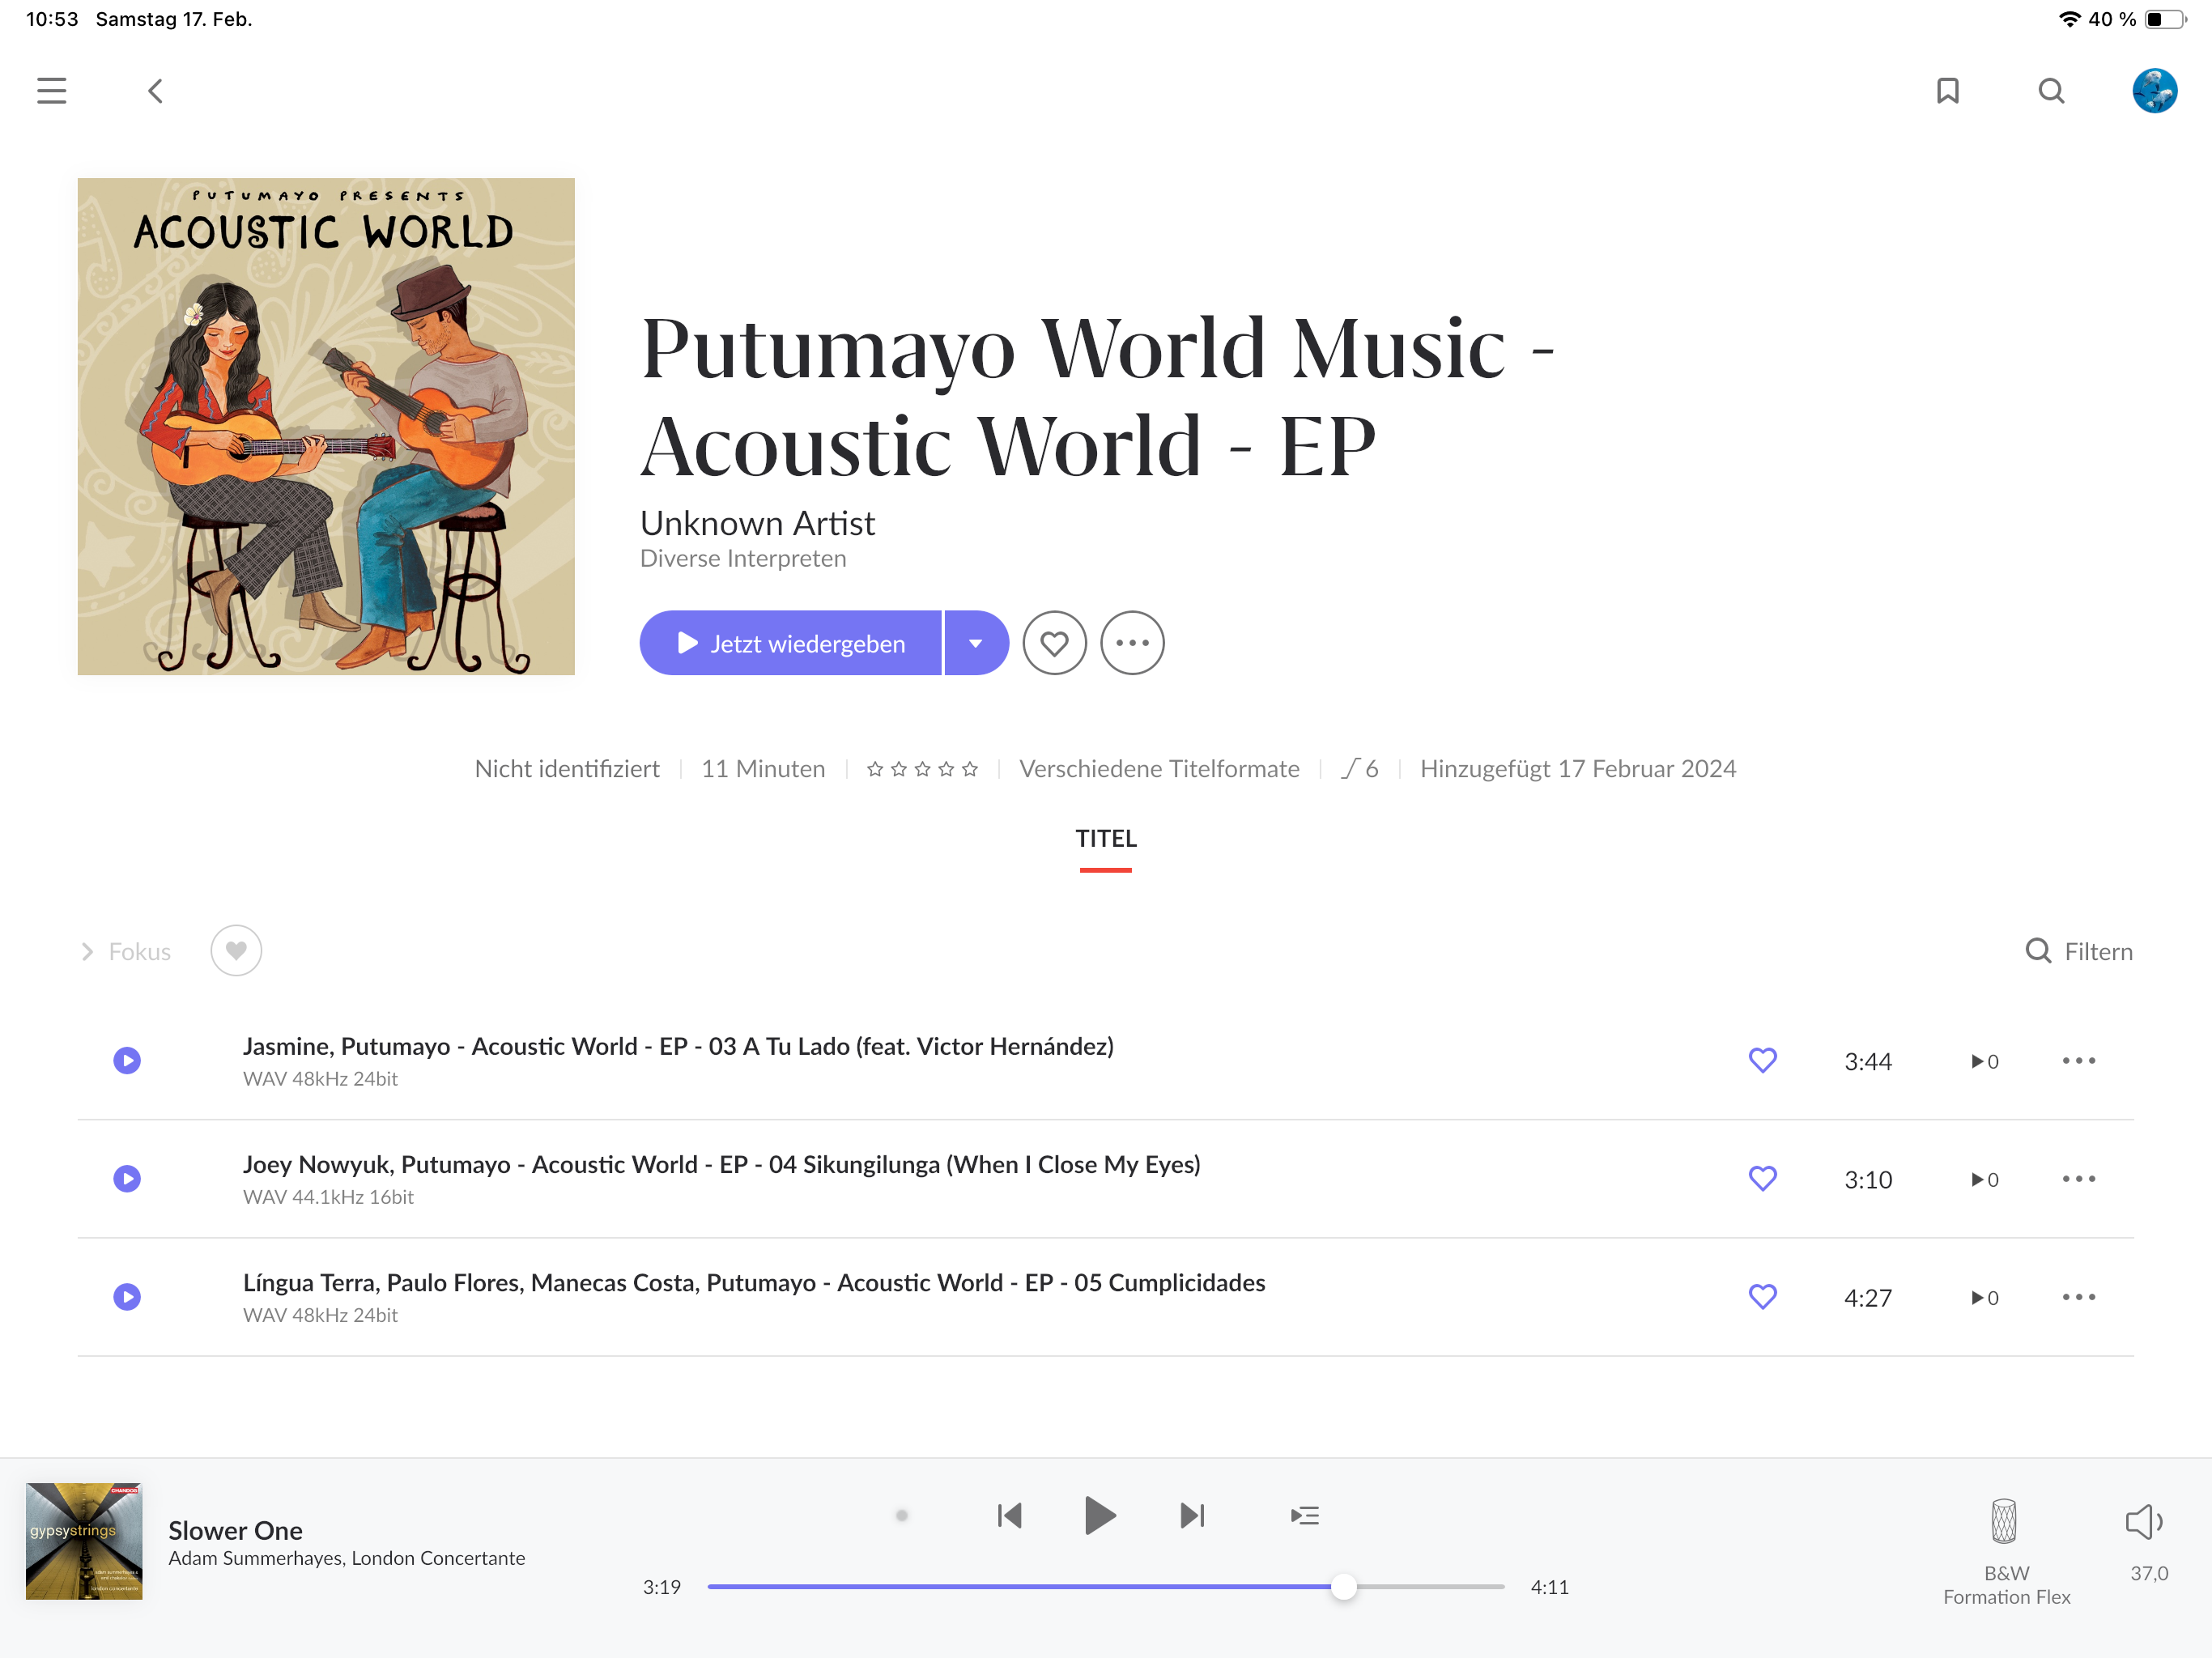Open more options for Cumplicidades track
2212x1658 pixels.
[x=2079, y=1297]
